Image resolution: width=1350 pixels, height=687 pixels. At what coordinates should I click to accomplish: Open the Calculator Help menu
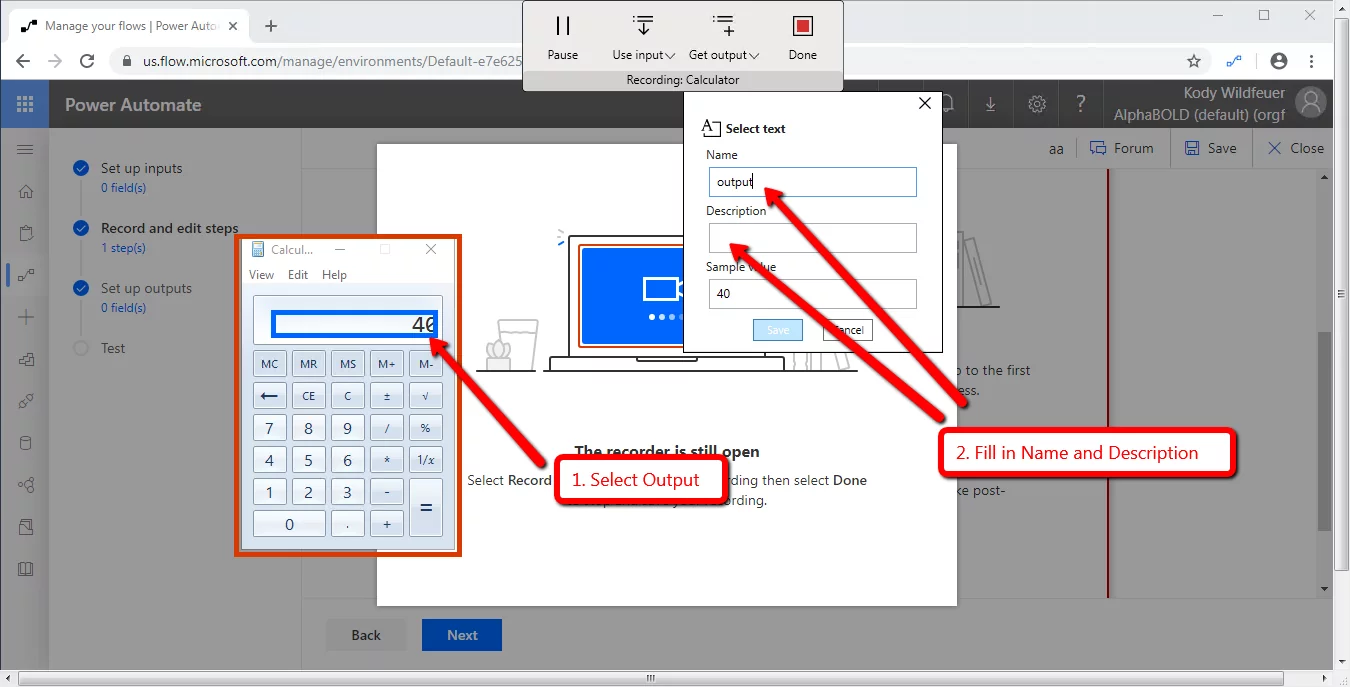pyautogui.click(x=334, y=275)
